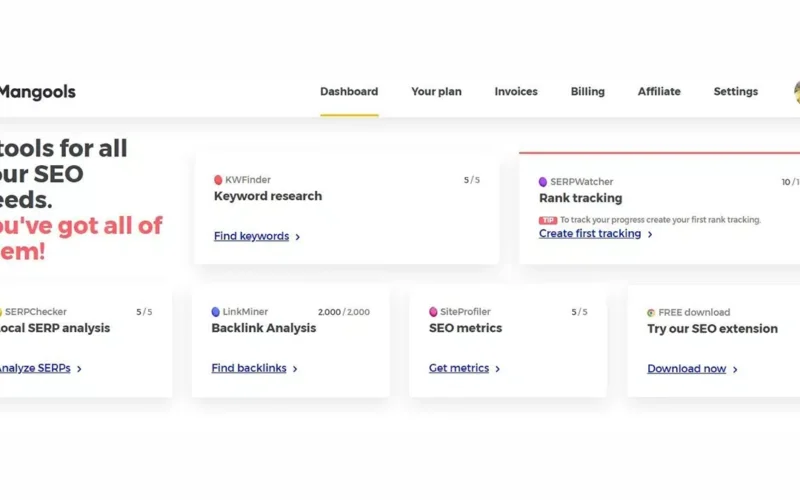Click the arrow after Find backlinks
The width and height of the screenshot is (800, 500).
[x=295, y=369]
